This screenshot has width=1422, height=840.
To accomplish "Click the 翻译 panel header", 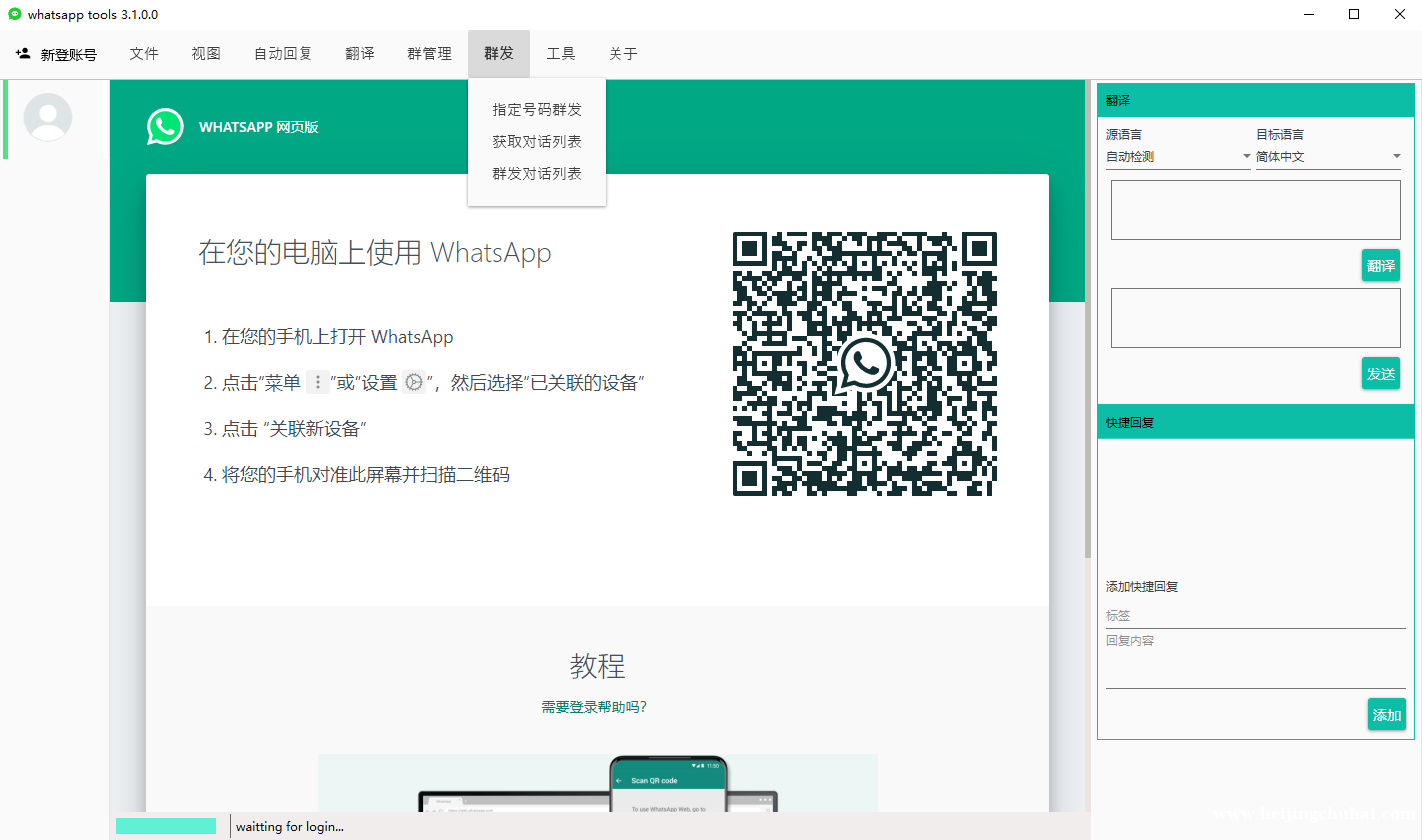I will coord(1255,101).
